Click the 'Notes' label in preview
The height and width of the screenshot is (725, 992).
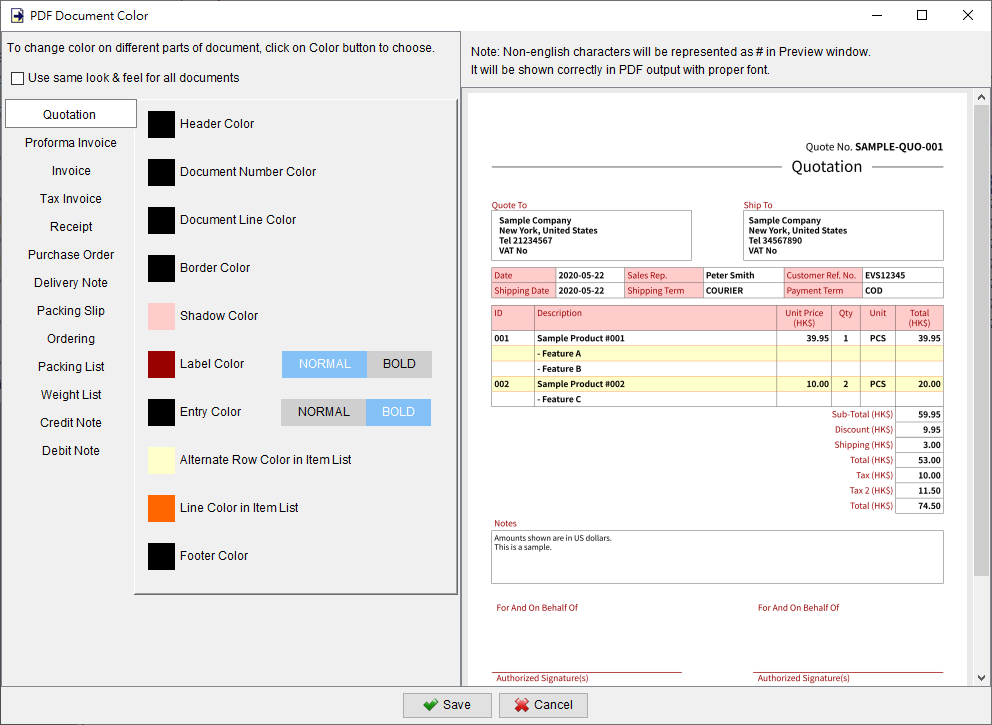click(505, 523)
